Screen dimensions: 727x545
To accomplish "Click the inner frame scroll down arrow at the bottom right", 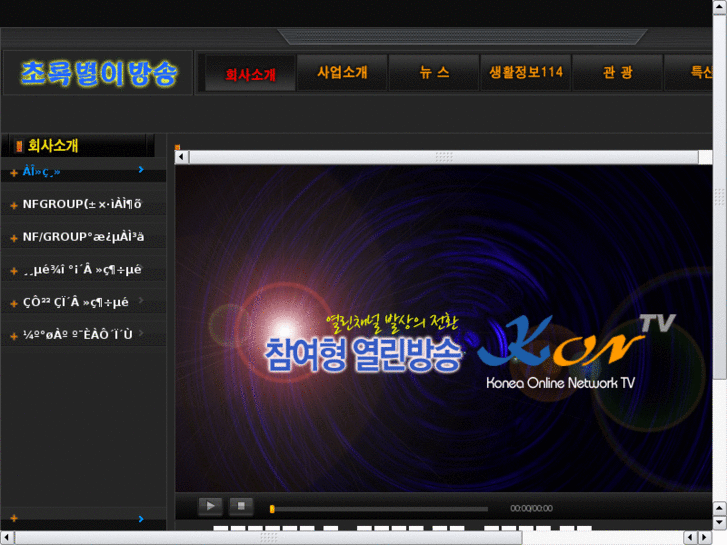I will click(720, 522).
